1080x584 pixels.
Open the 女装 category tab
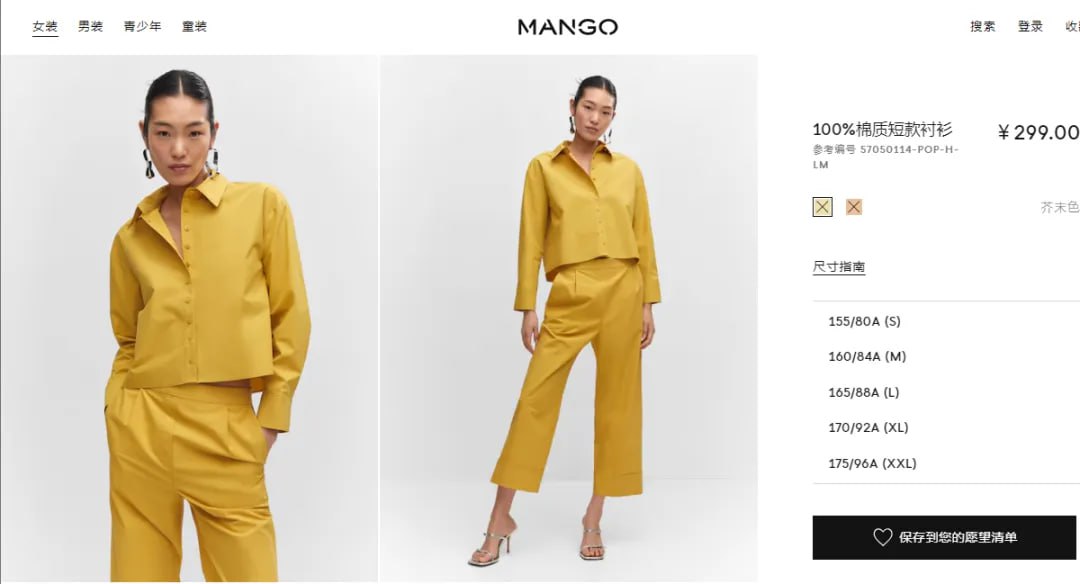[45, 26]
